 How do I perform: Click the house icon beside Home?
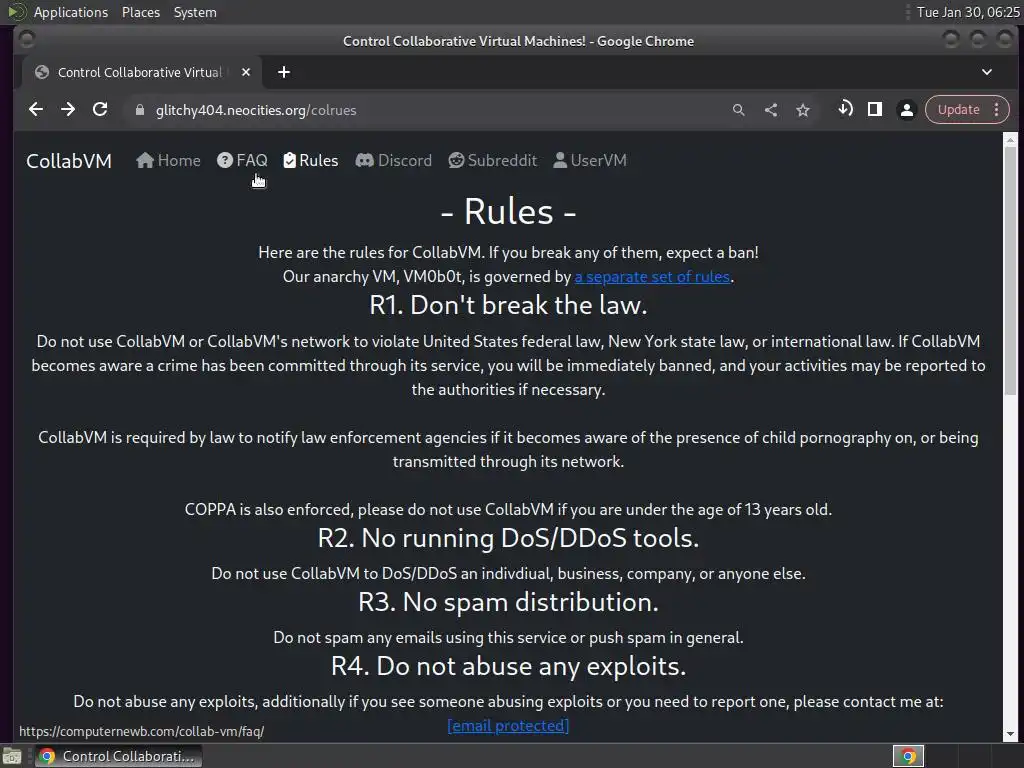(145, 160)
